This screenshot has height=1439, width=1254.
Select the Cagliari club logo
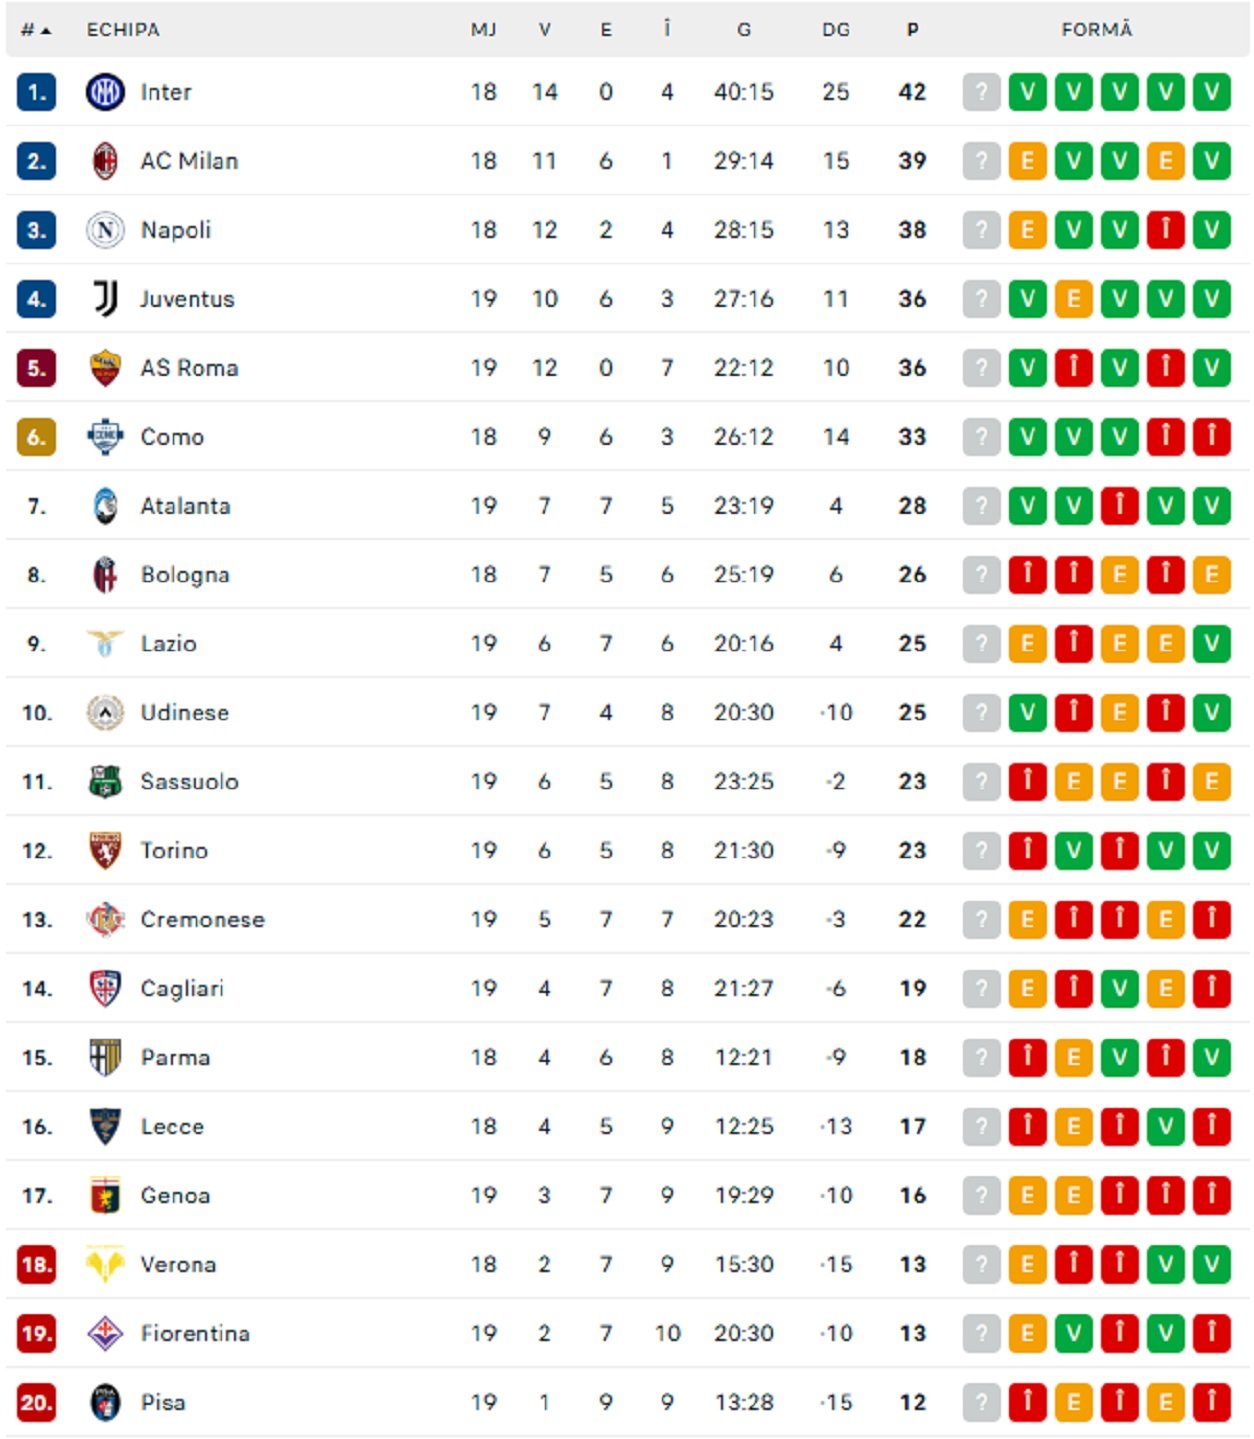coord(105,988)
